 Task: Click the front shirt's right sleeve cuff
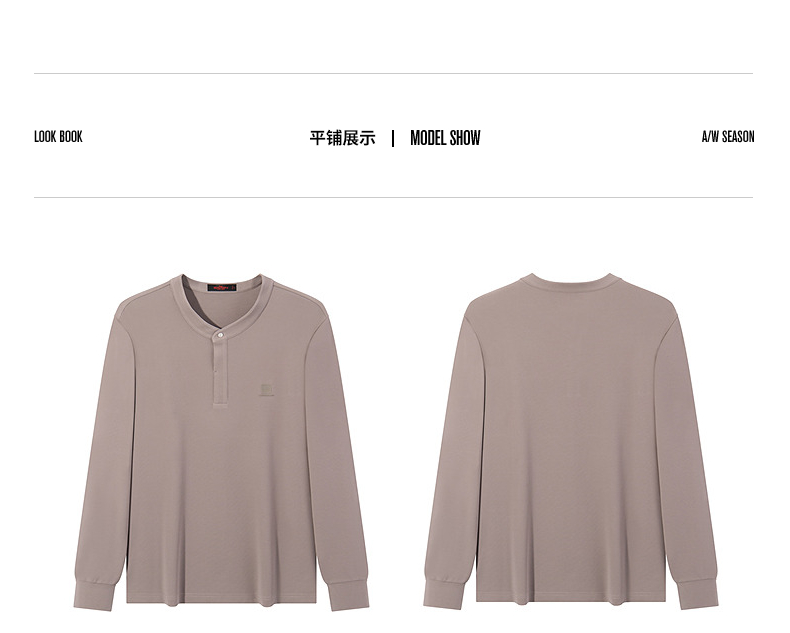[x=349, y=595]
